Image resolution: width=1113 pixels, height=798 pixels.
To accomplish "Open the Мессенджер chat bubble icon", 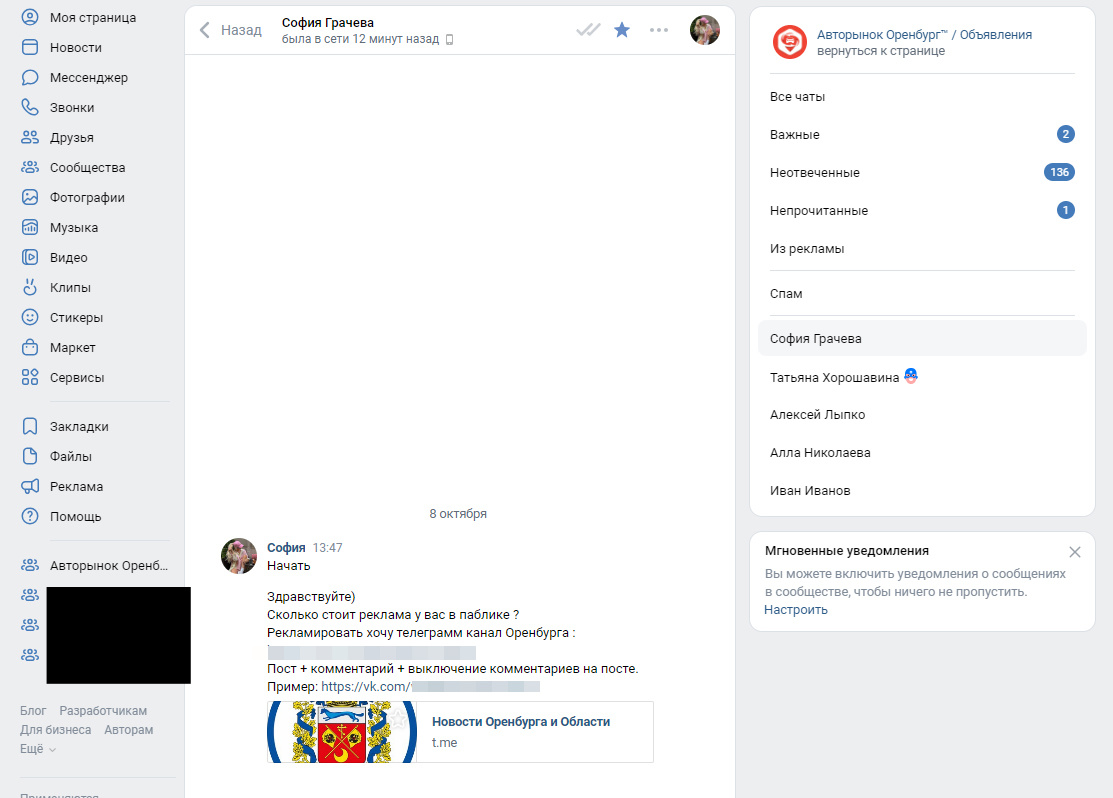I will point(30,77).
